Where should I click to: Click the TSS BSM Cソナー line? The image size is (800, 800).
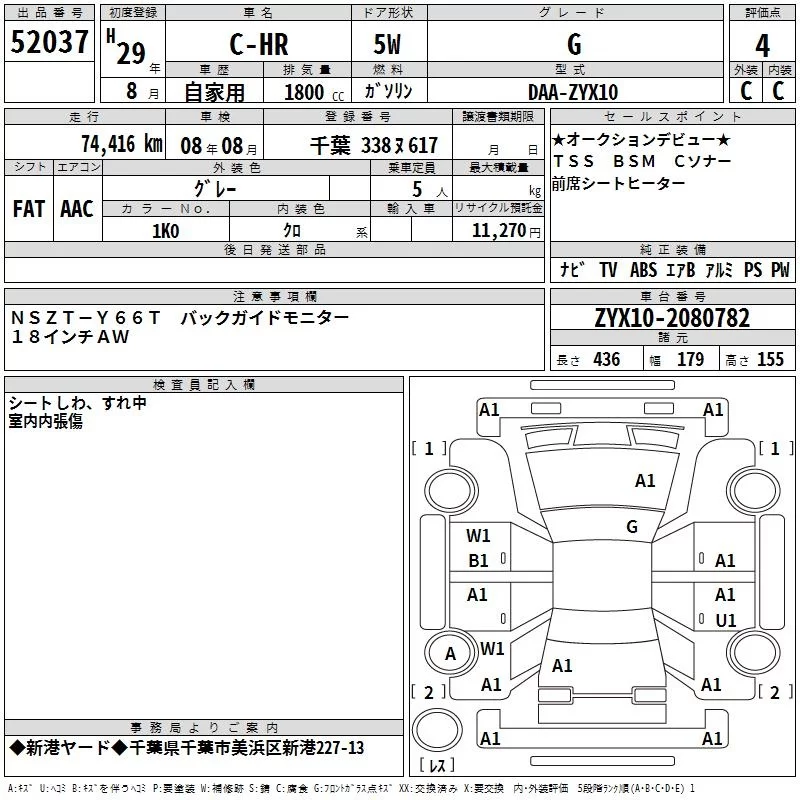point(642,161)
